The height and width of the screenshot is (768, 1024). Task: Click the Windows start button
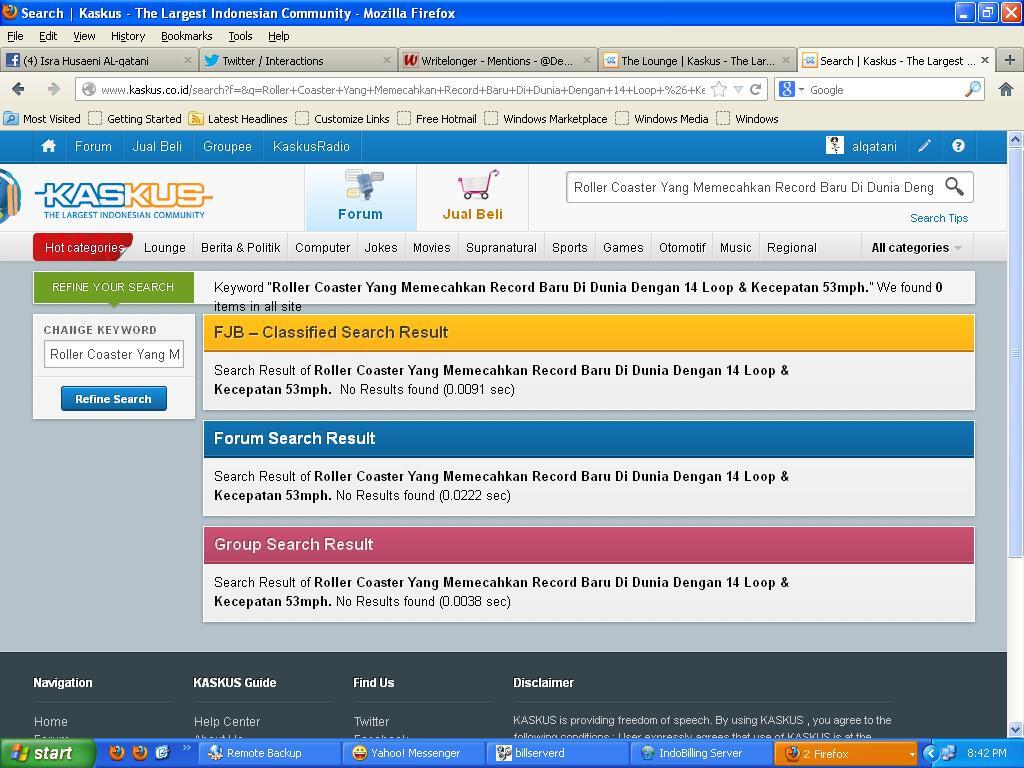[x=46, y=753]
